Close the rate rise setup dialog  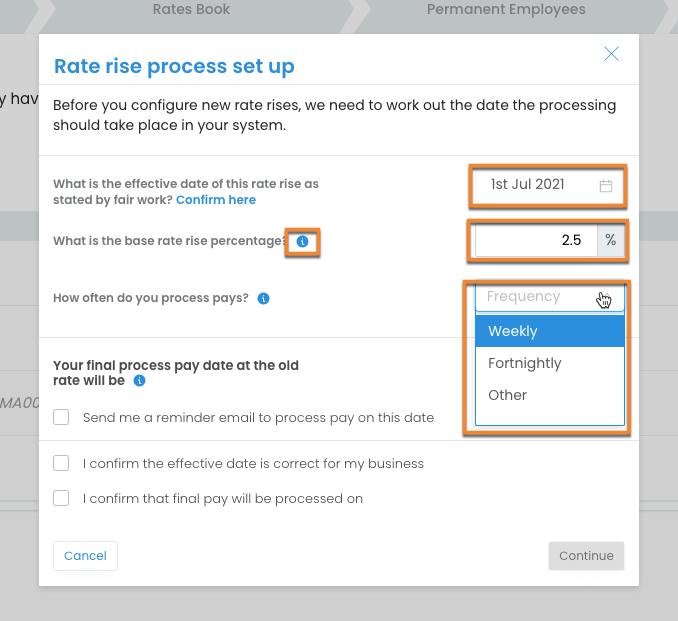coord(611,54)
